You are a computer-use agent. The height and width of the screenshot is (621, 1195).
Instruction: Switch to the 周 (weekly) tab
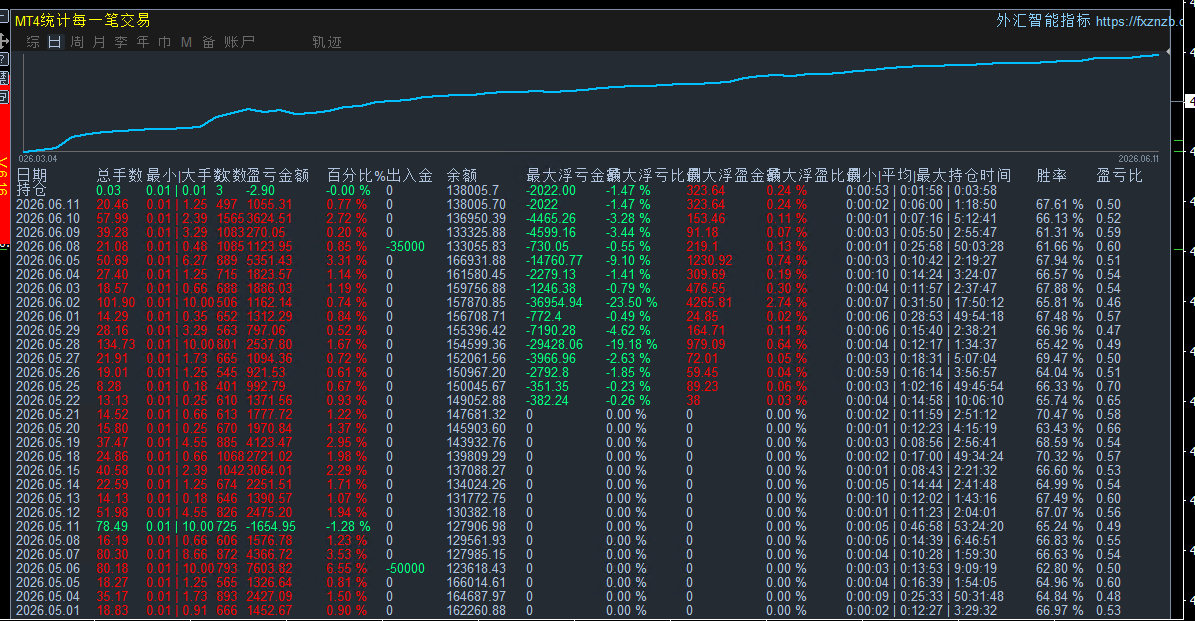tap(77, 42)
